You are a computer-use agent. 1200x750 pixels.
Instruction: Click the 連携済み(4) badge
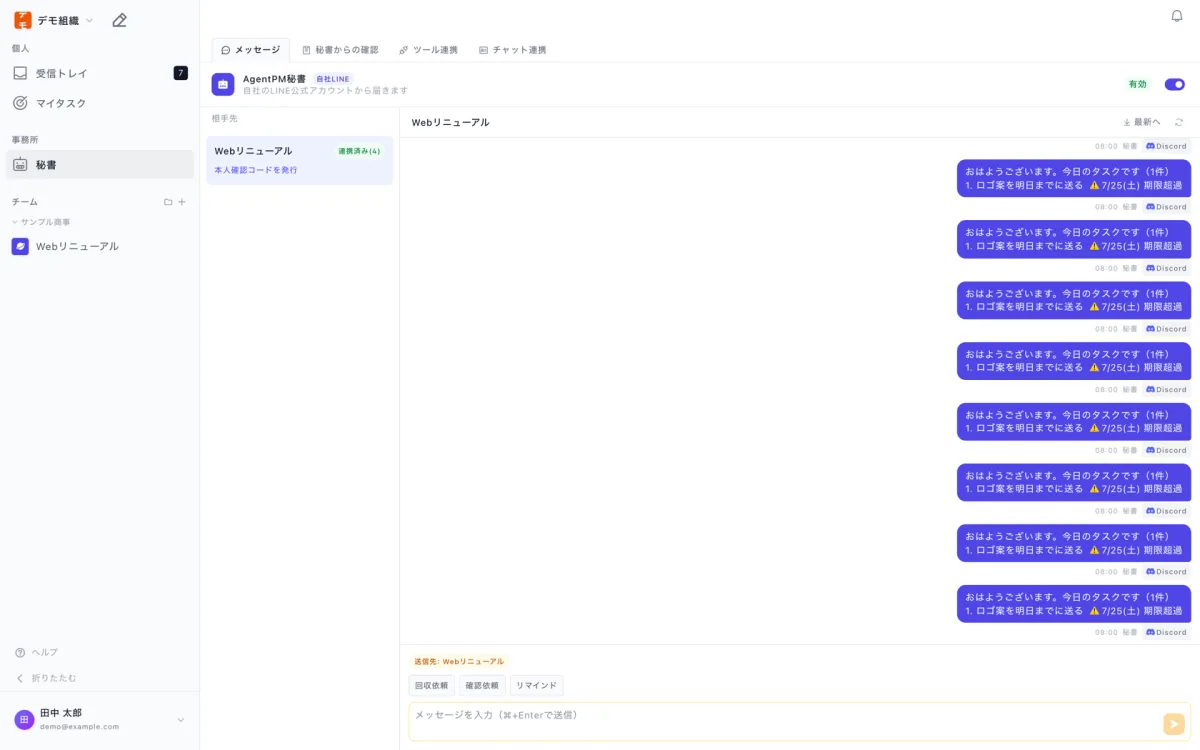coord(359,151)
